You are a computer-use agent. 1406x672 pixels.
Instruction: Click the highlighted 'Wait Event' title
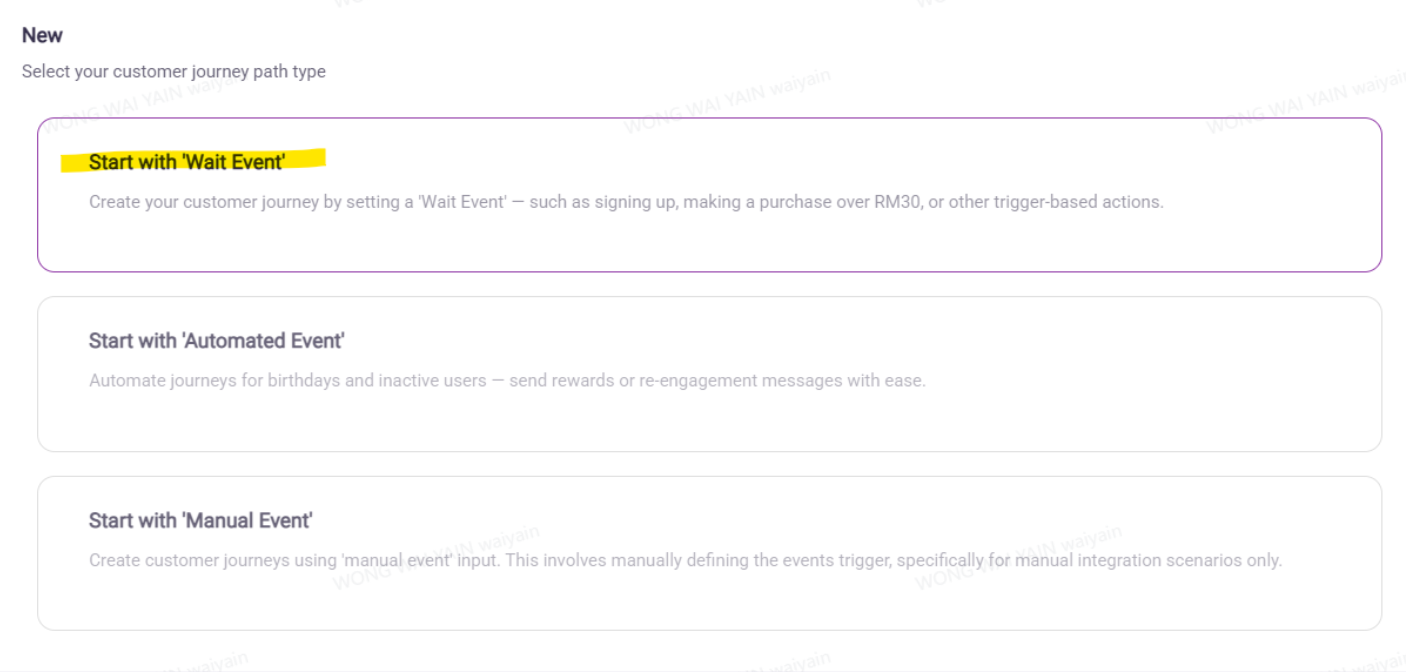coord(187,161)
